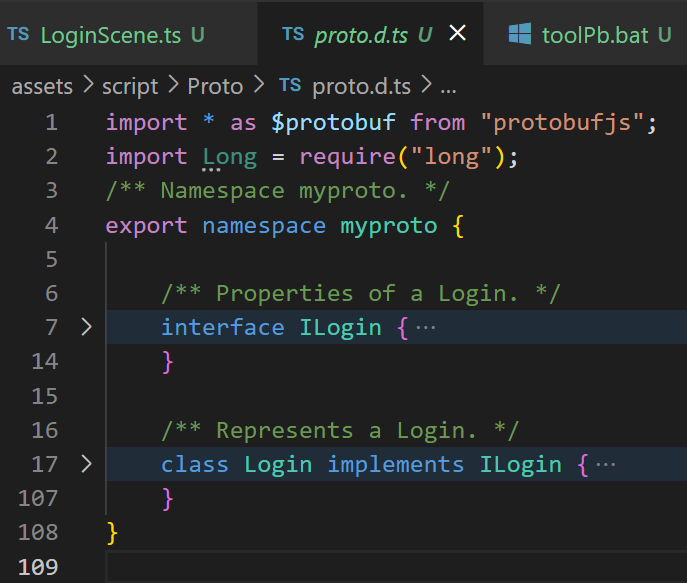
Task: Select the script breadcrumb segment
Action: (x=130, y=86)
